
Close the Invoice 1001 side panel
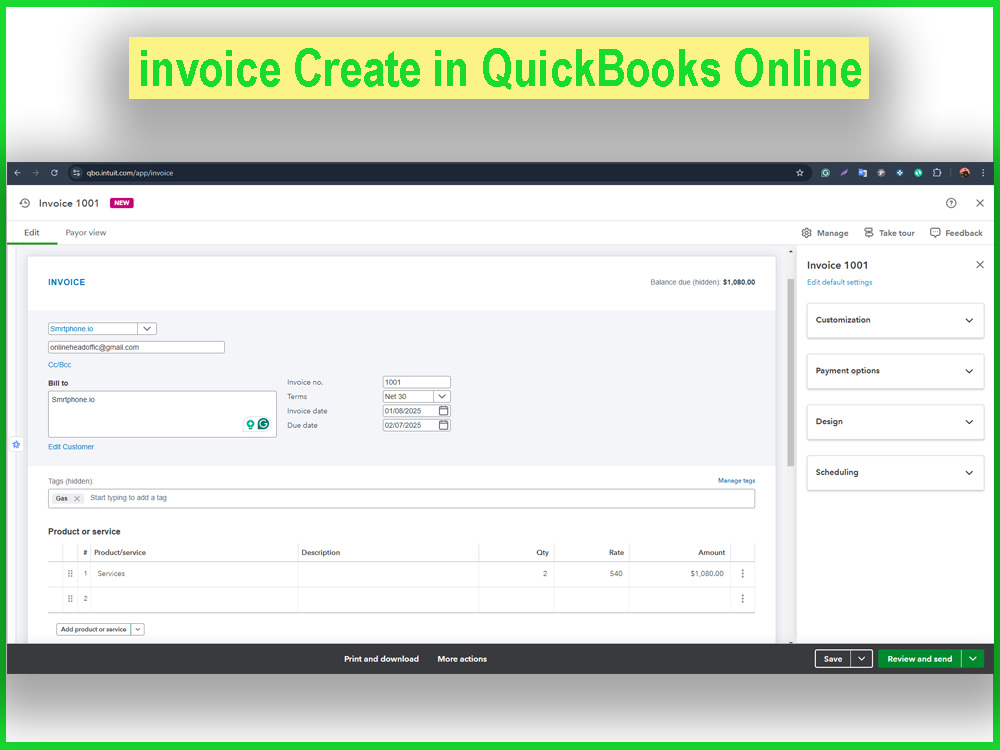(980, 265)
